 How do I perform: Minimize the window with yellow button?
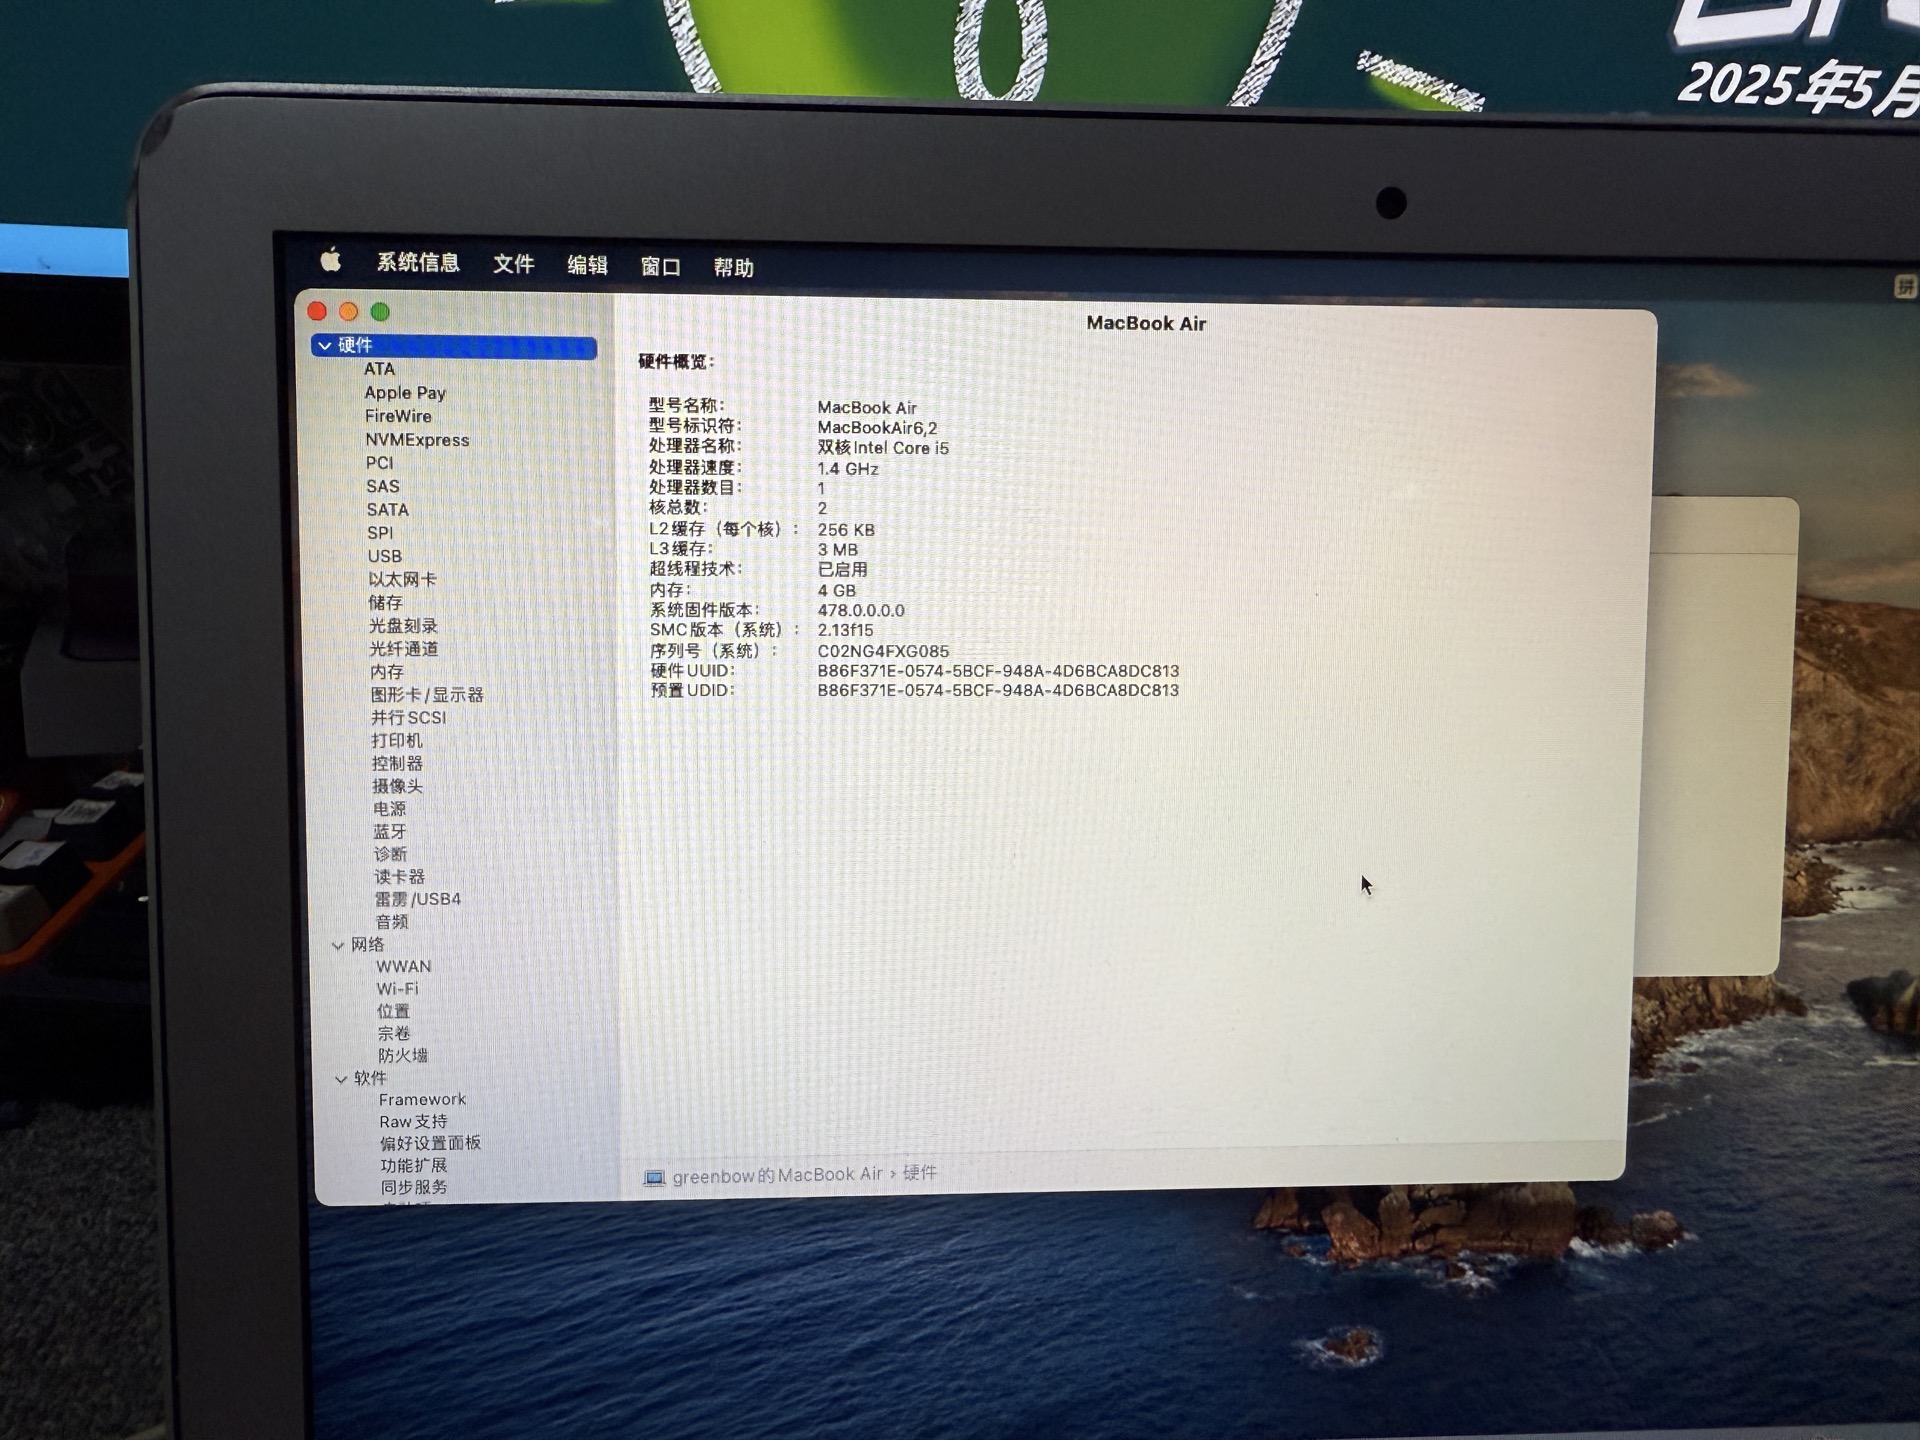(x=348, y=311)
